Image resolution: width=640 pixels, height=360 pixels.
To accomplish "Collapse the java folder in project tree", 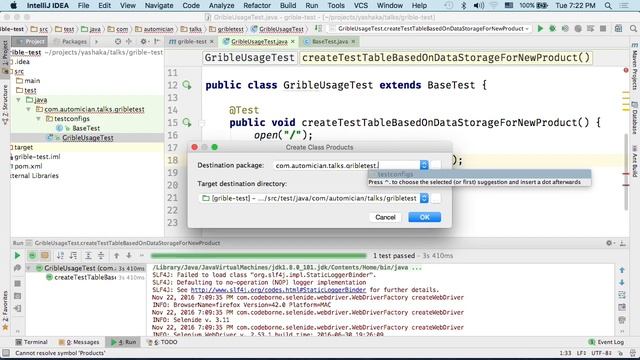I will [x=18, y=100].
